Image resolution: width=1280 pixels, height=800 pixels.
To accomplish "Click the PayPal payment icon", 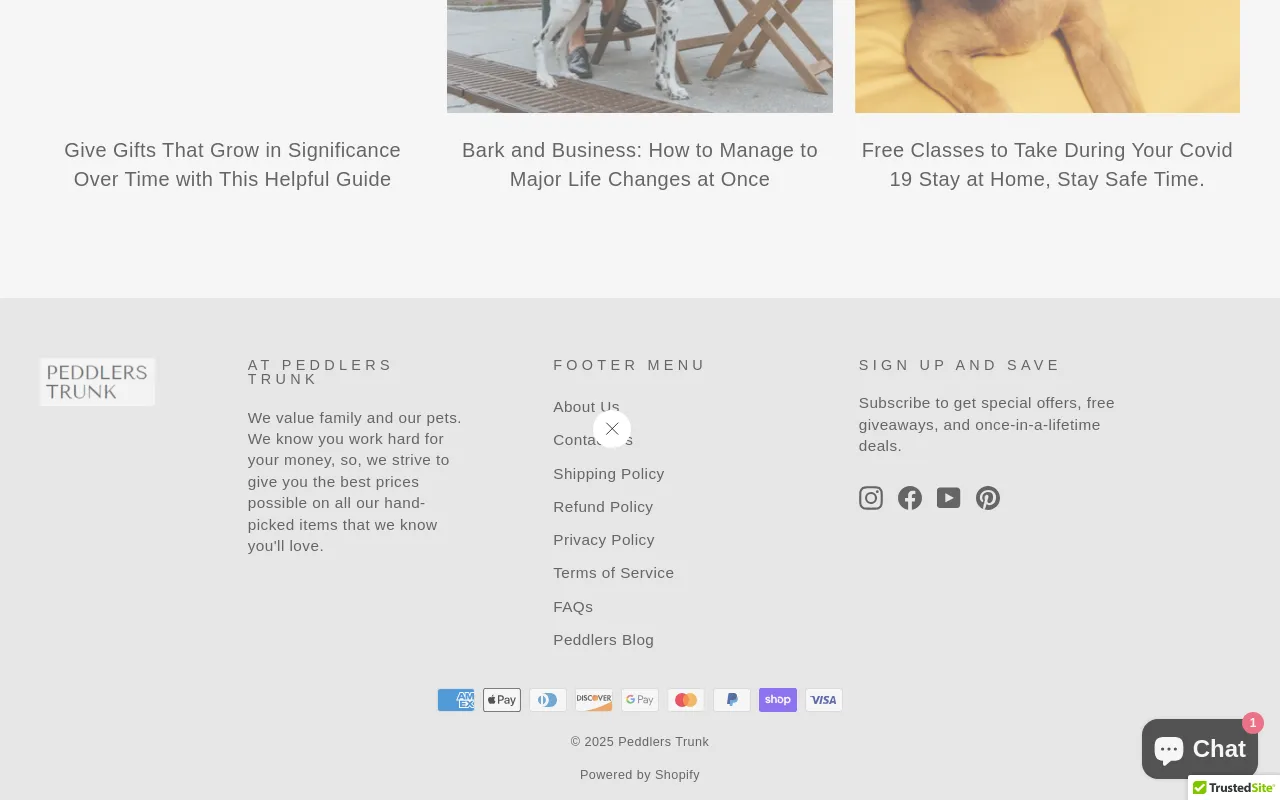I will click(732, 700).
